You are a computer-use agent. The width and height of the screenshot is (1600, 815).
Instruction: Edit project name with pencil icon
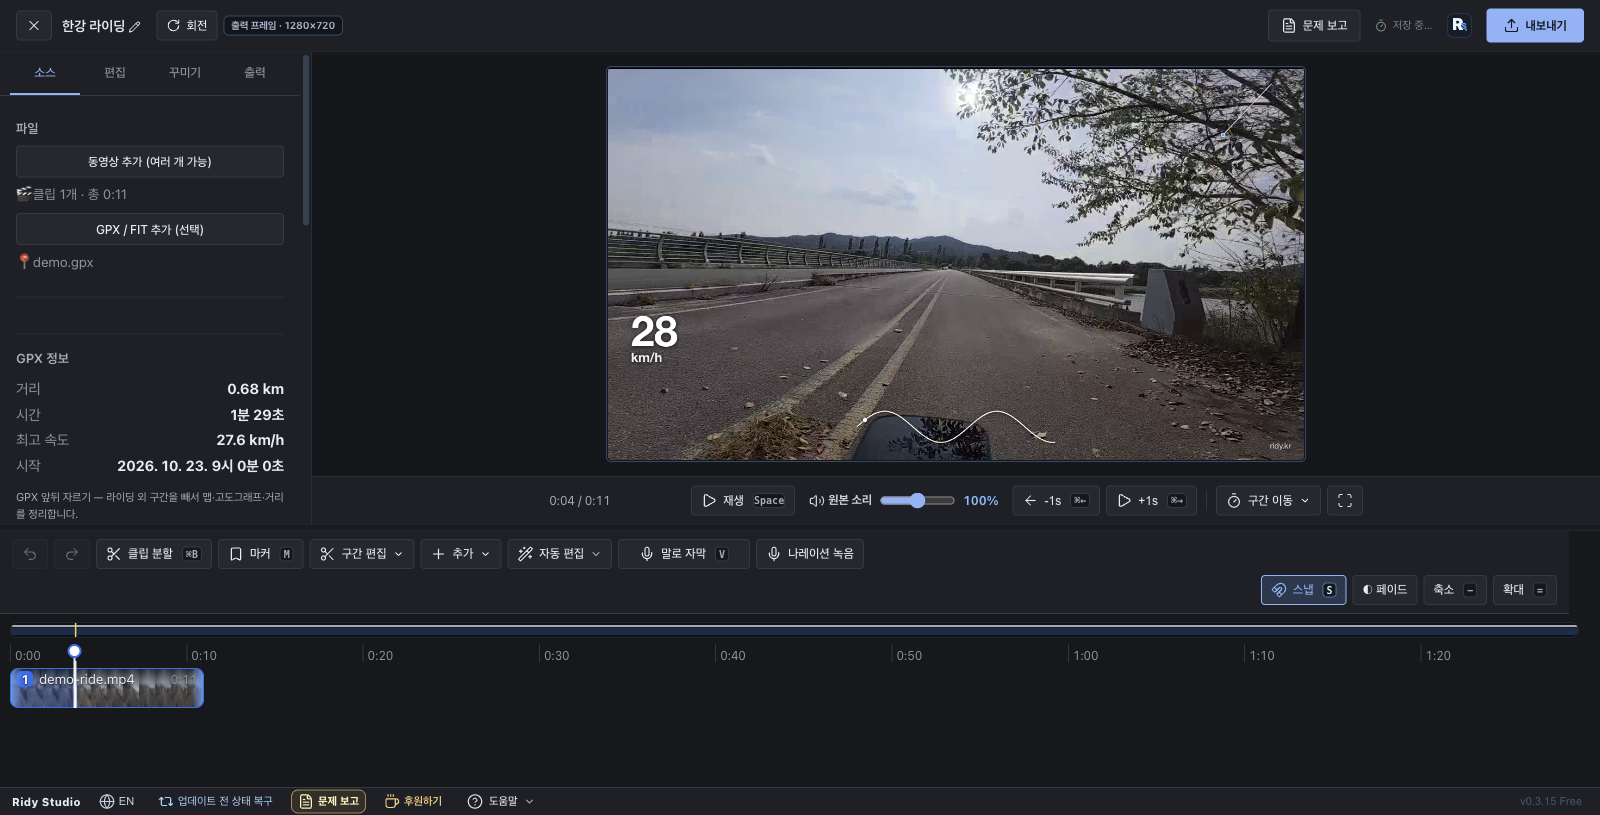135,26
